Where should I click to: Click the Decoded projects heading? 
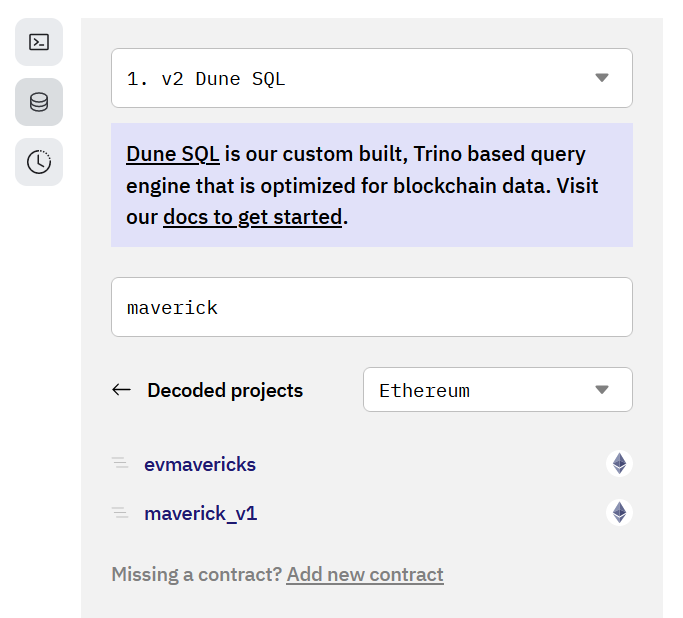click(x=225, y=391)
